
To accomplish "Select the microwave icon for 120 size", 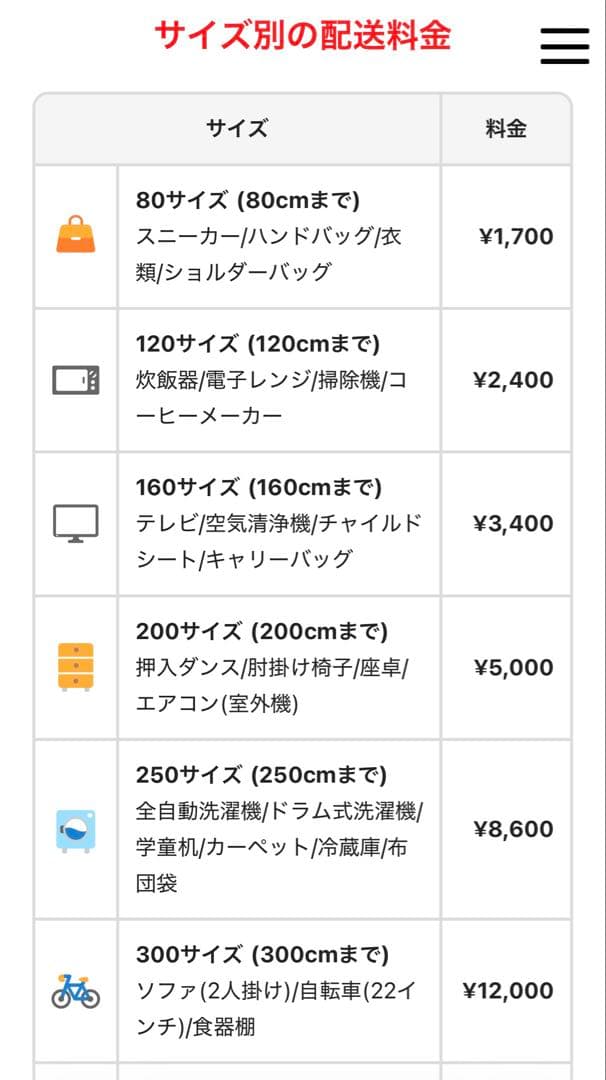I will click(75, 379).
